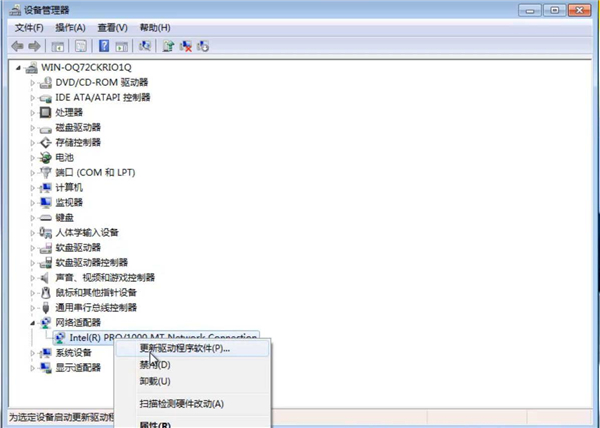The image size is (600, 428).
Task: Choose 更新驱动程序软件(P)... from context menu
Action: pos(185,349)
